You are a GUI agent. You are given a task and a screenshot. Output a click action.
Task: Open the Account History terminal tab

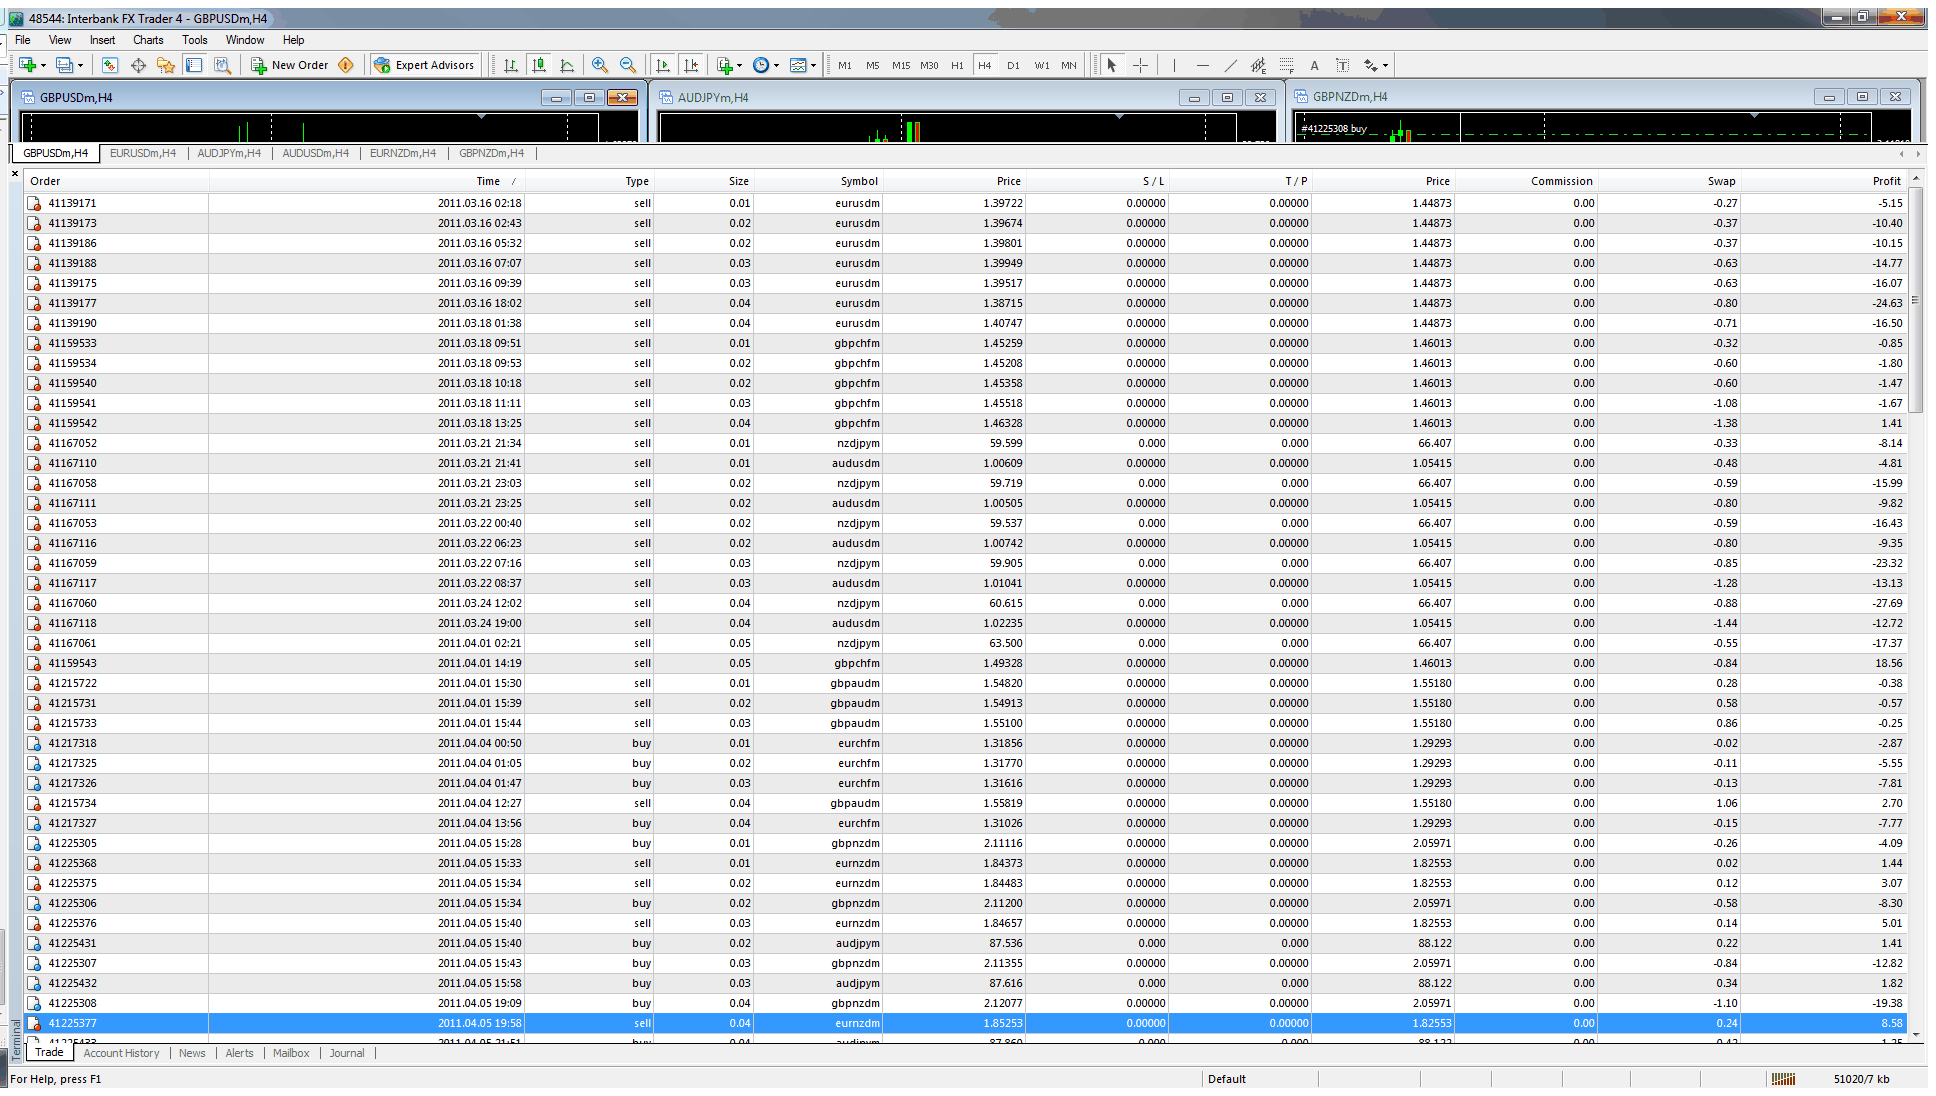(x=121, y=1053)
